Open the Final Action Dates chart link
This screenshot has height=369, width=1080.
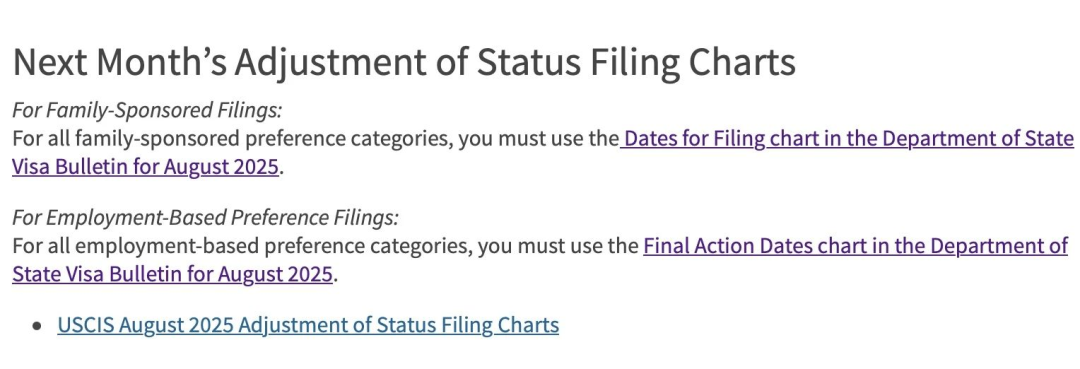(855, 246)
